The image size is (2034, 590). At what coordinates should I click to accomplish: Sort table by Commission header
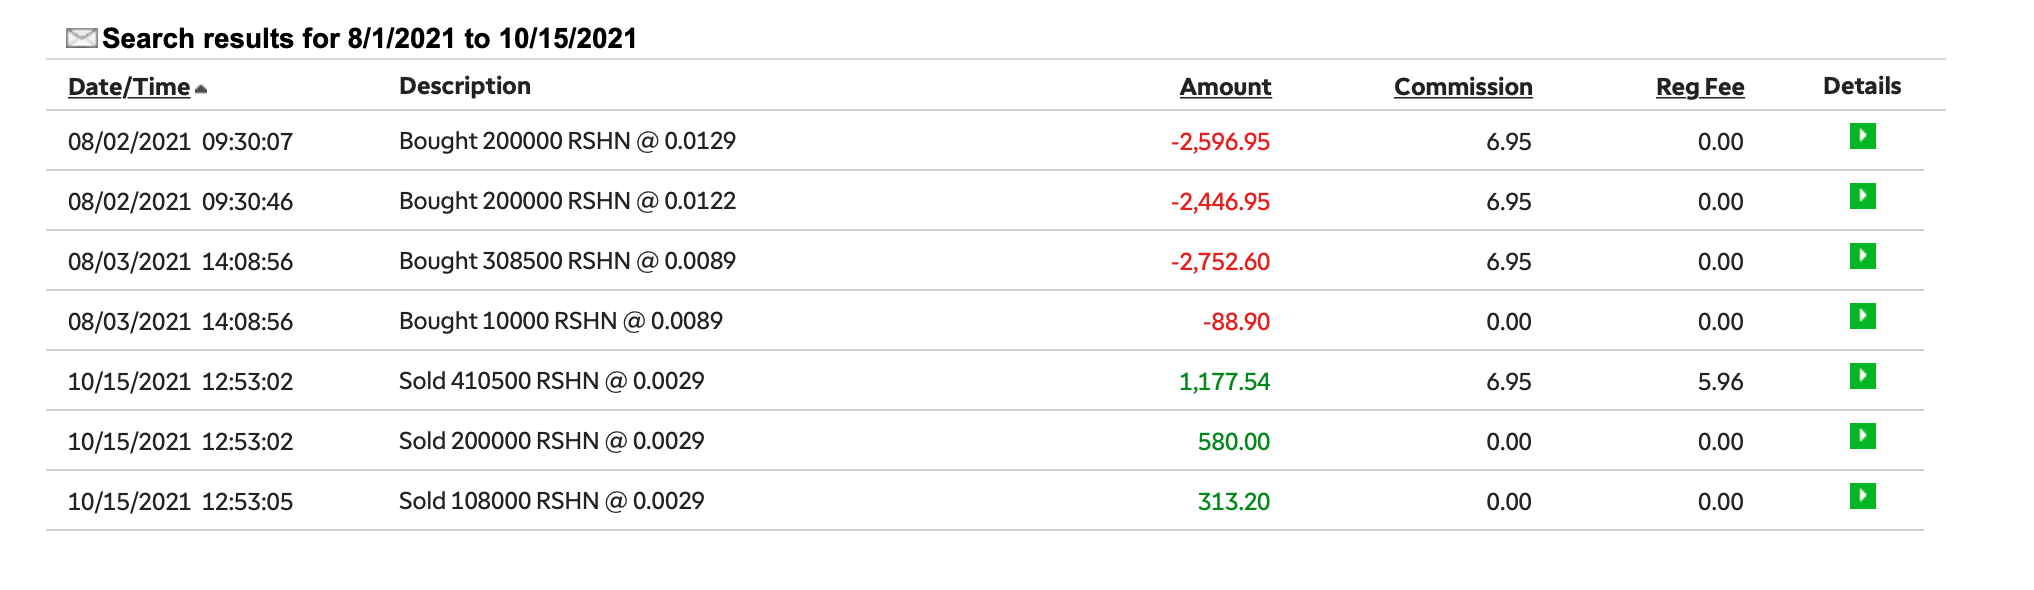click(x=1462, y=87)
